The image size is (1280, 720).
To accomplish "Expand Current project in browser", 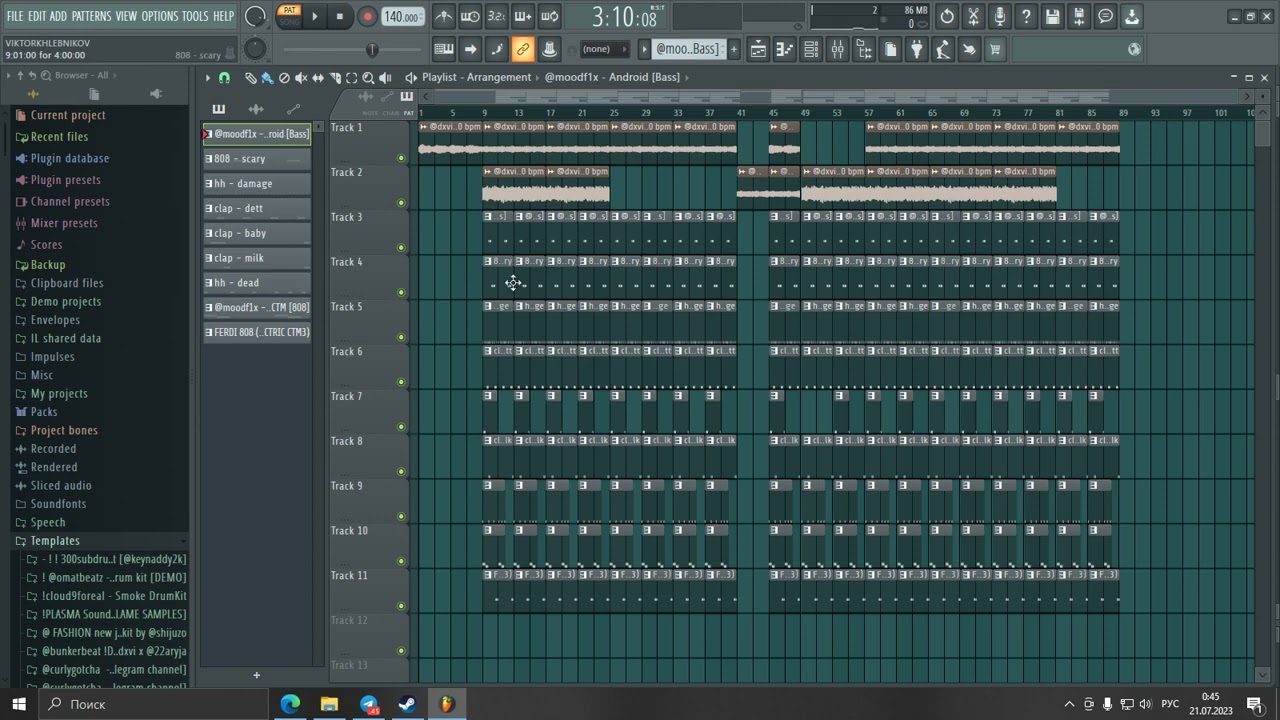I will coord(67,115).
